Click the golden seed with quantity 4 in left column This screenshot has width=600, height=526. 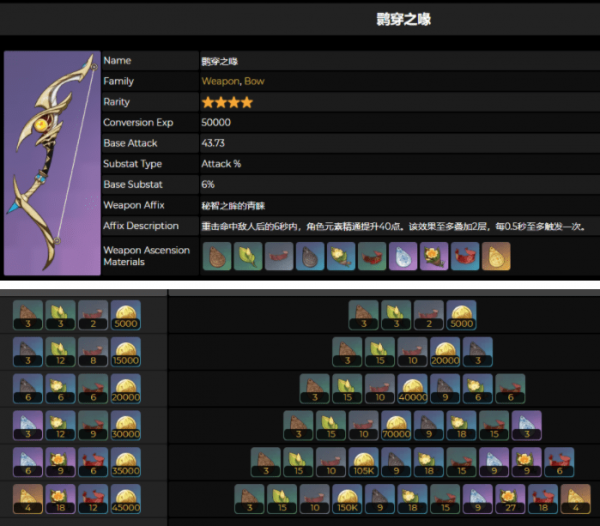point(28,499)
